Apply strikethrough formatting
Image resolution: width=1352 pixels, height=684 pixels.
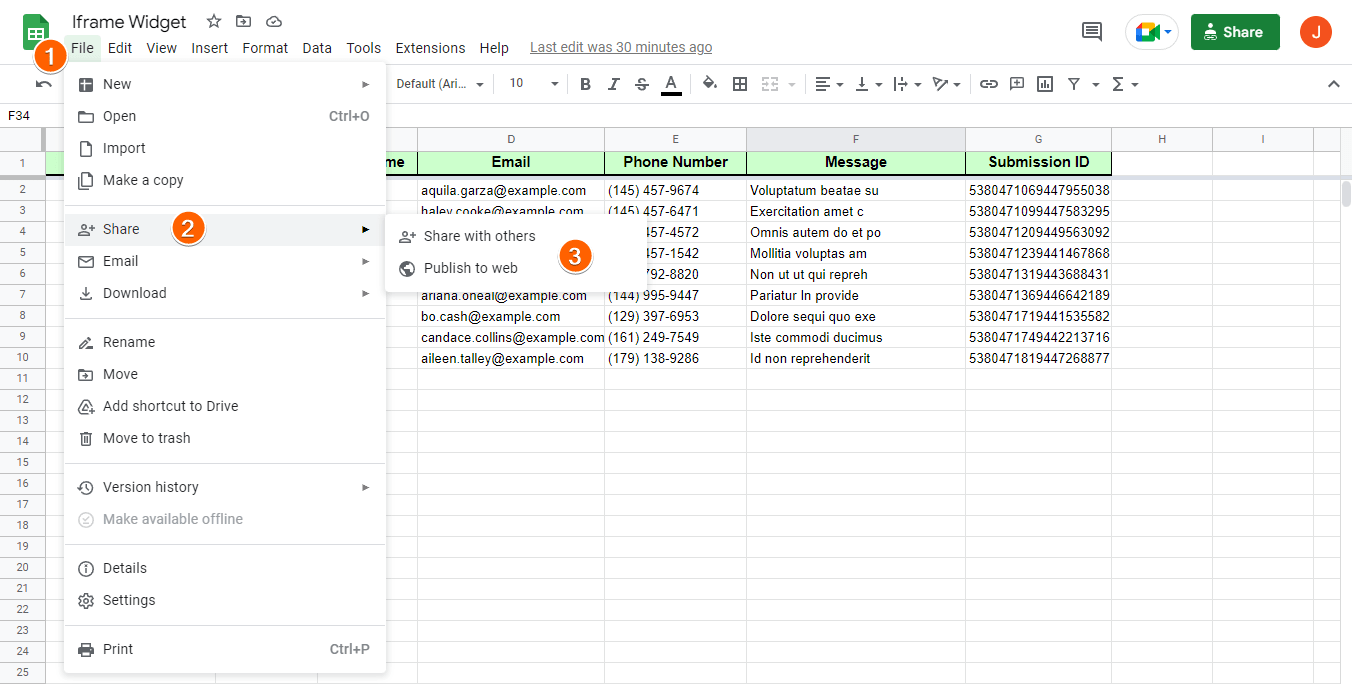642,84
